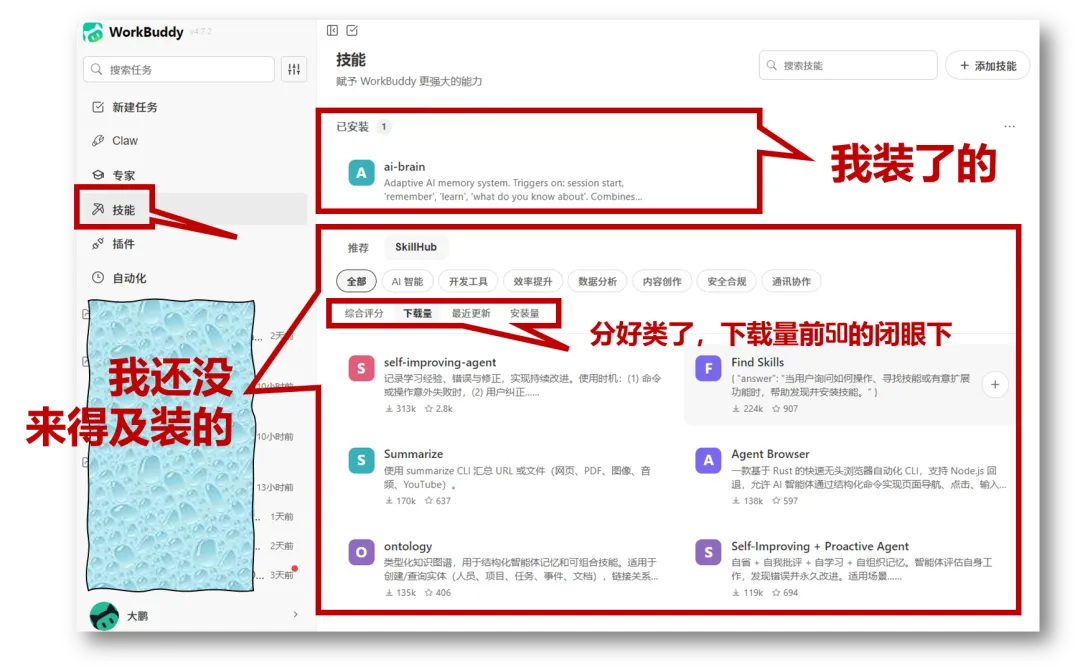Expand the 大鹏 account chevron

(x=295, y=614)
